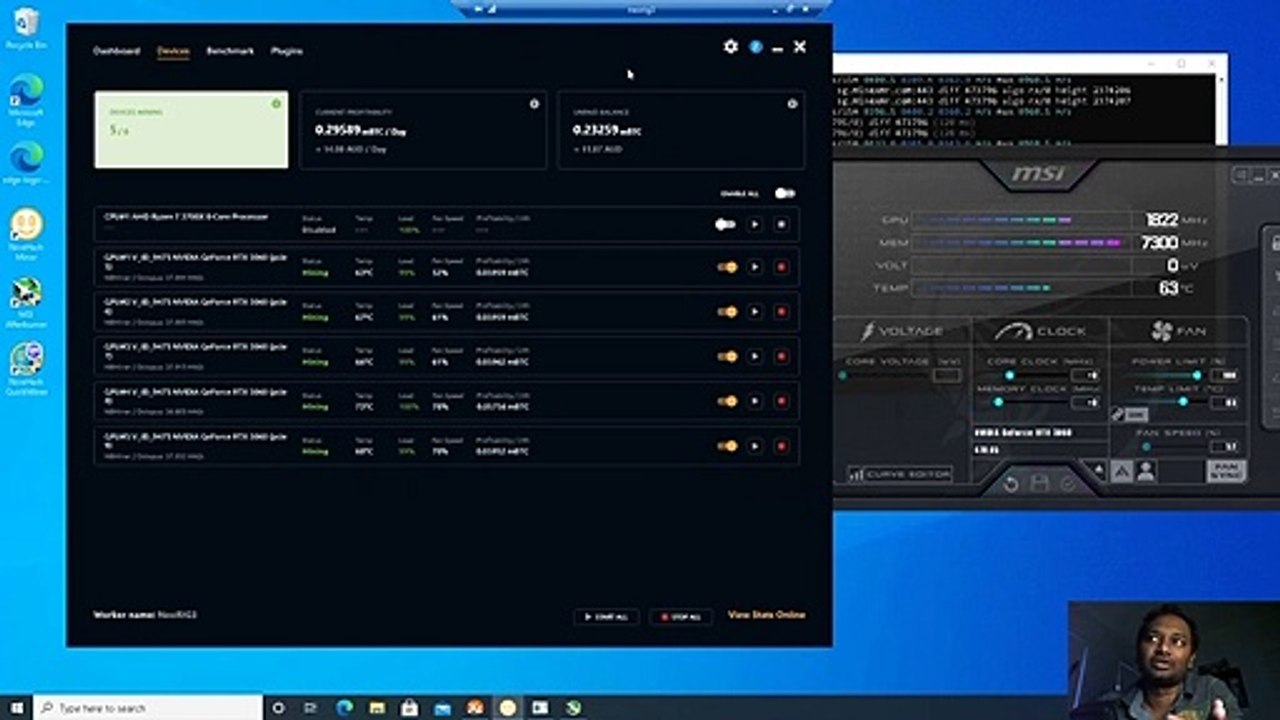1280x720 pixels.
Task: Stop the AMD Ryzen CPU device
Action: coord(781,224)
